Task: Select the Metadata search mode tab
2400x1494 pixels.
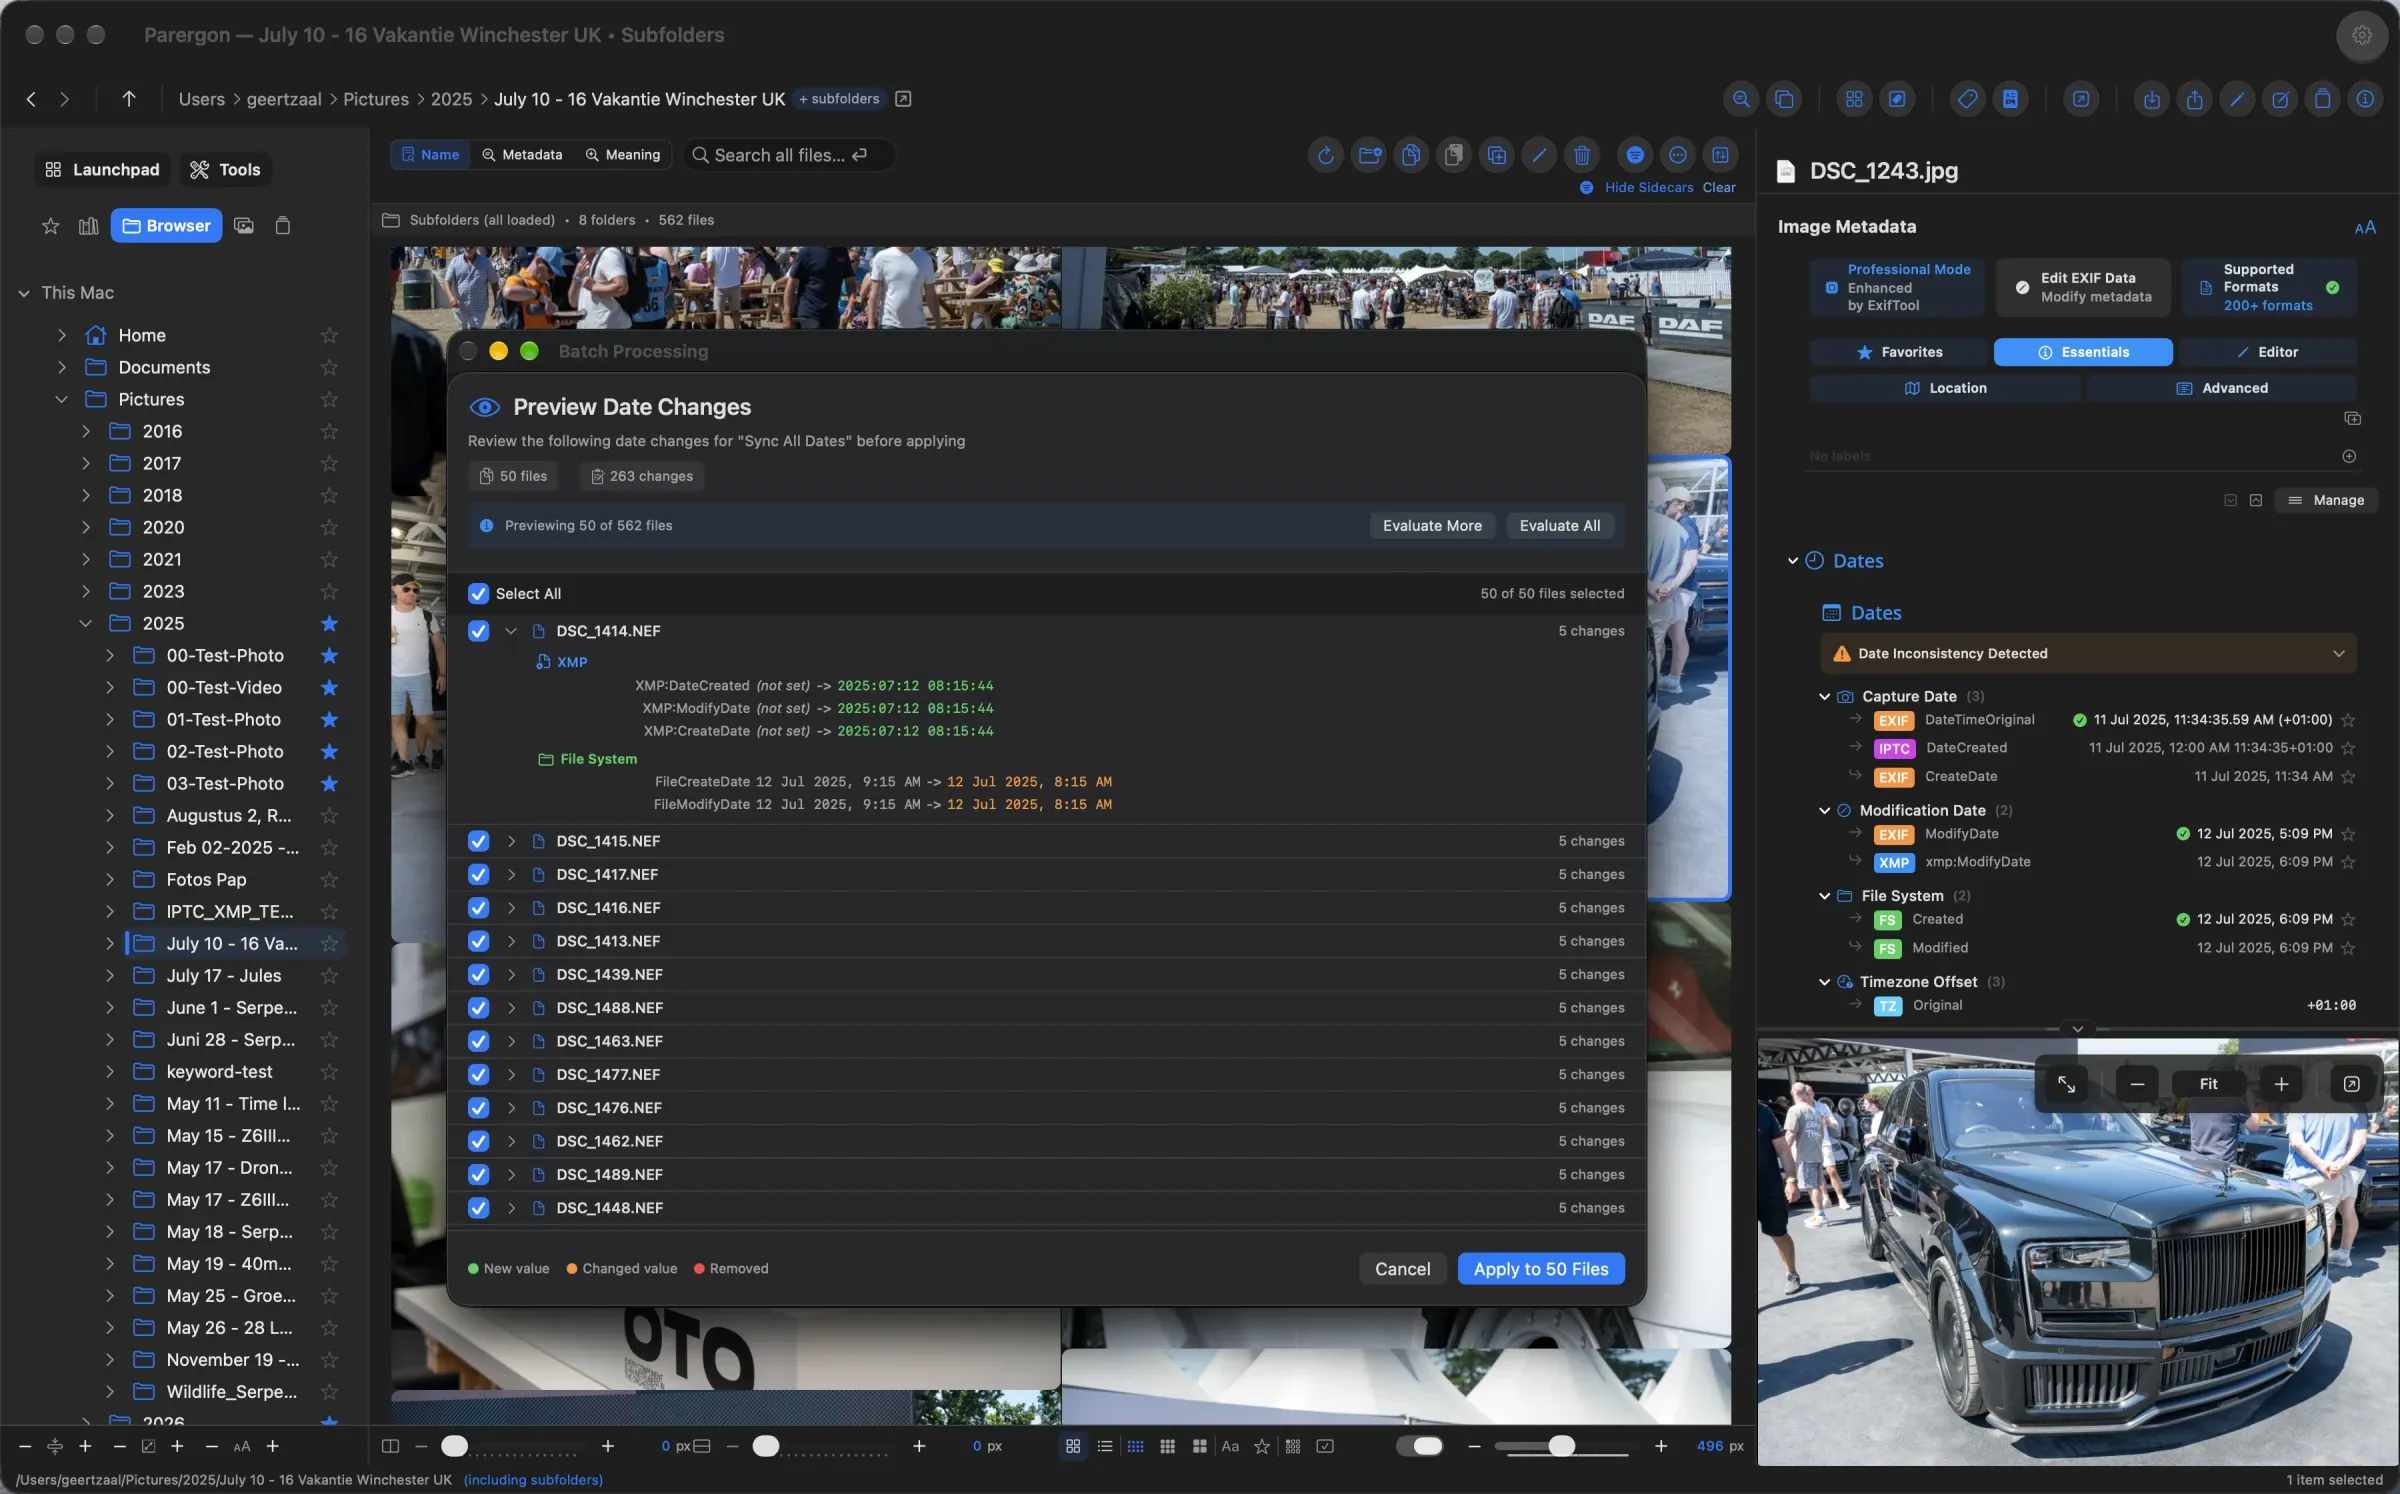Action: pos(522,155)
